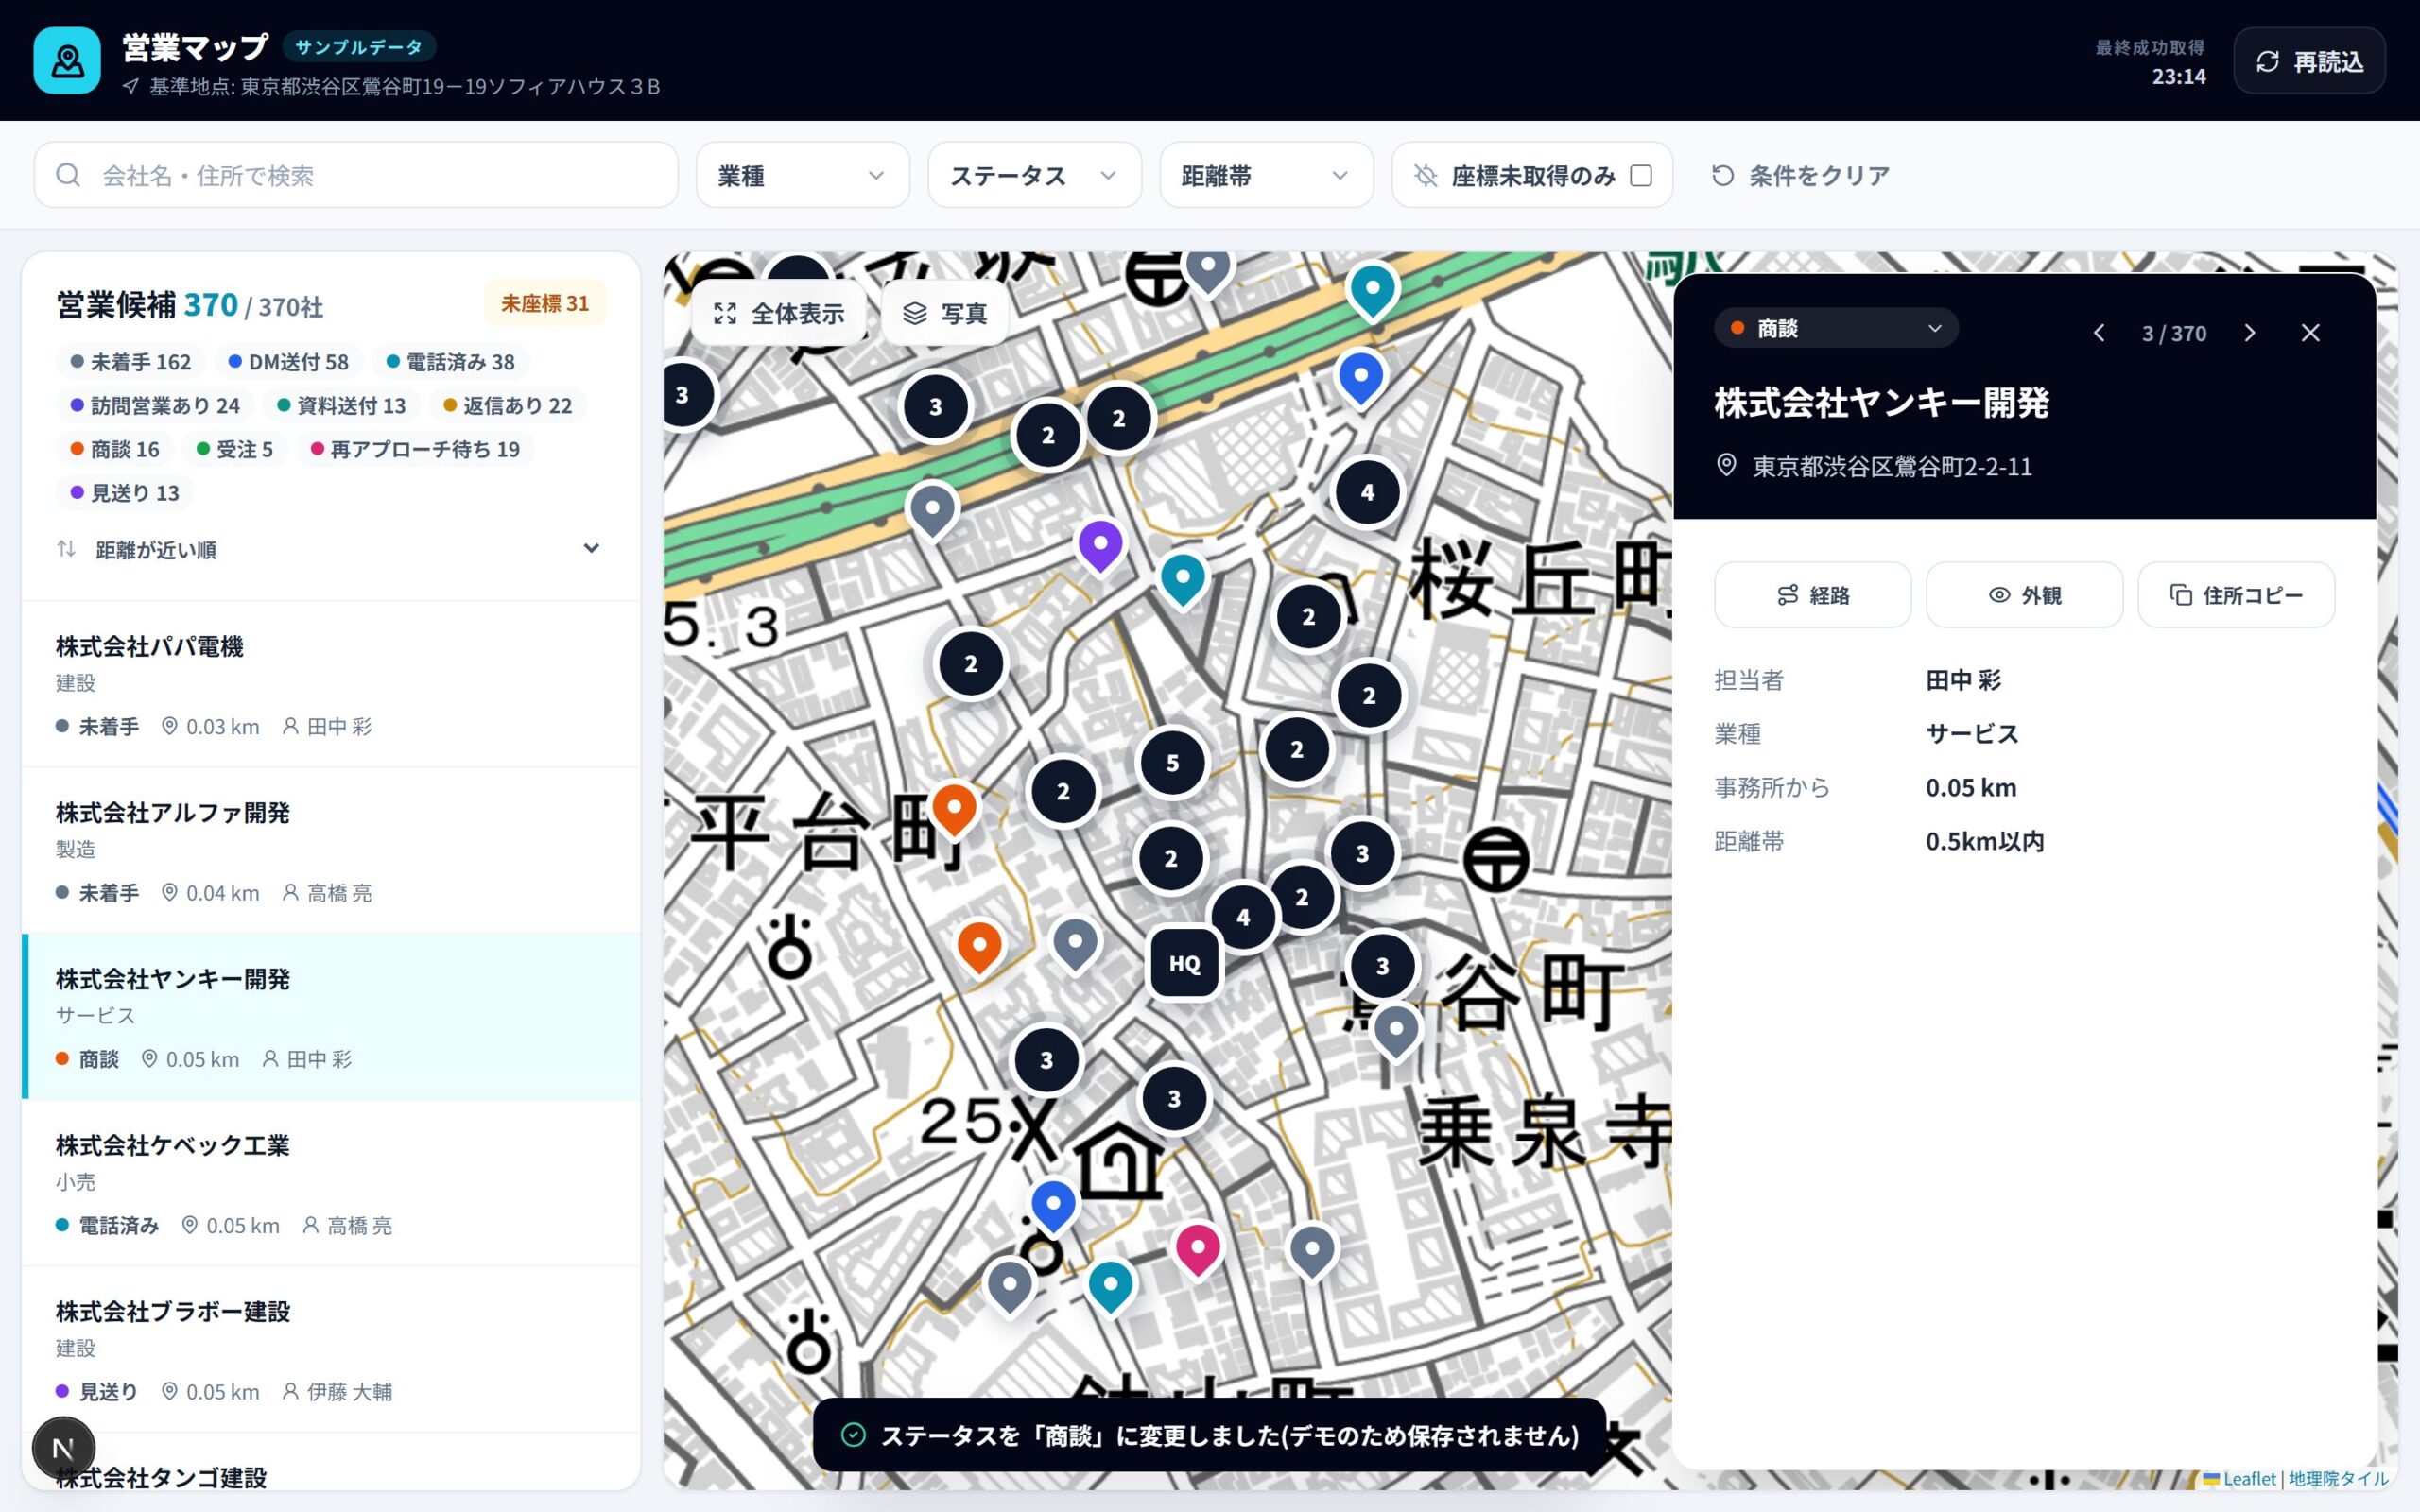
Task: Click the blue pin near 25 label
Action: coord(1053,1206)
